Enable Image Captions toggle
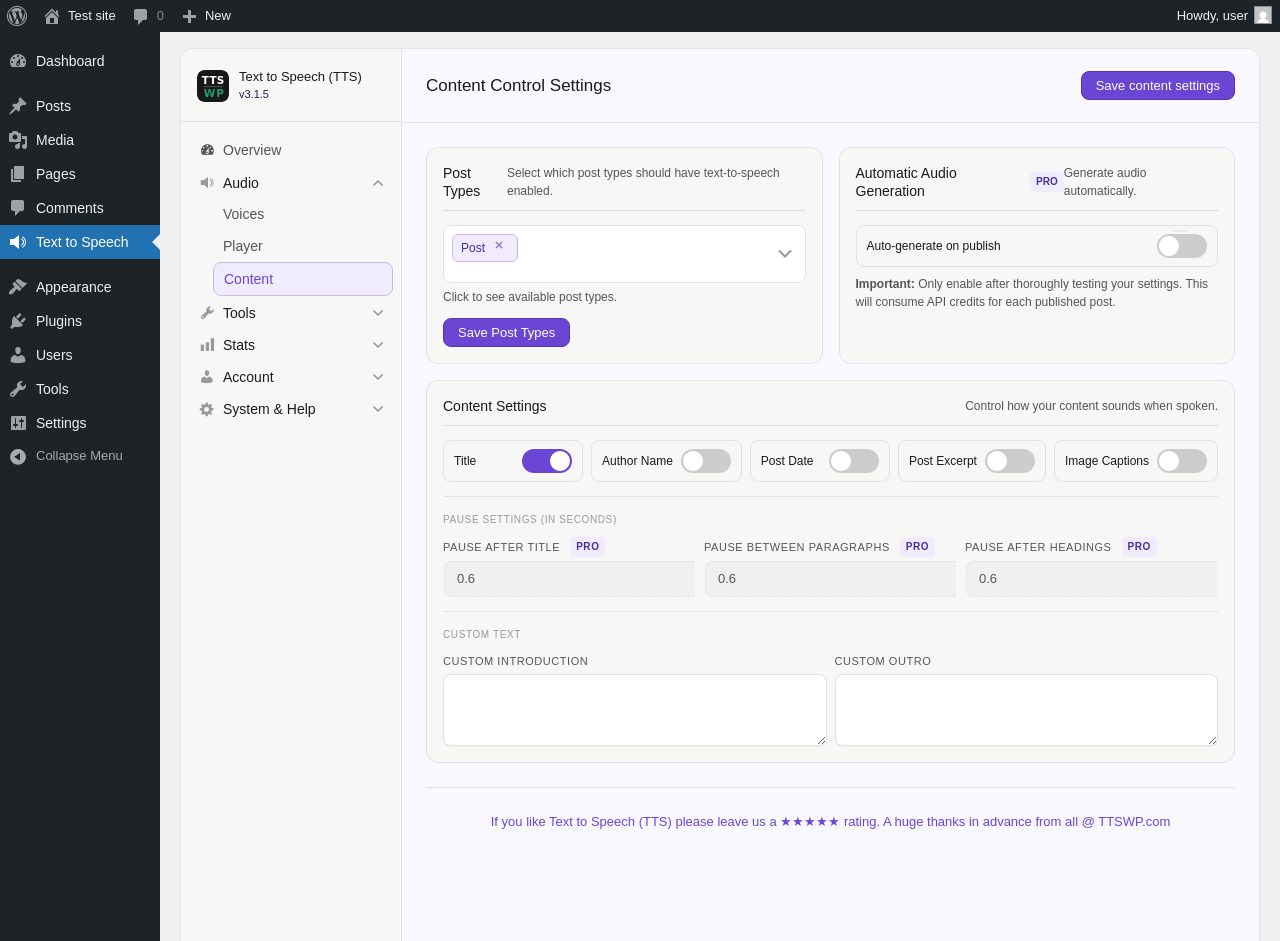 (x=1182, y=461)
